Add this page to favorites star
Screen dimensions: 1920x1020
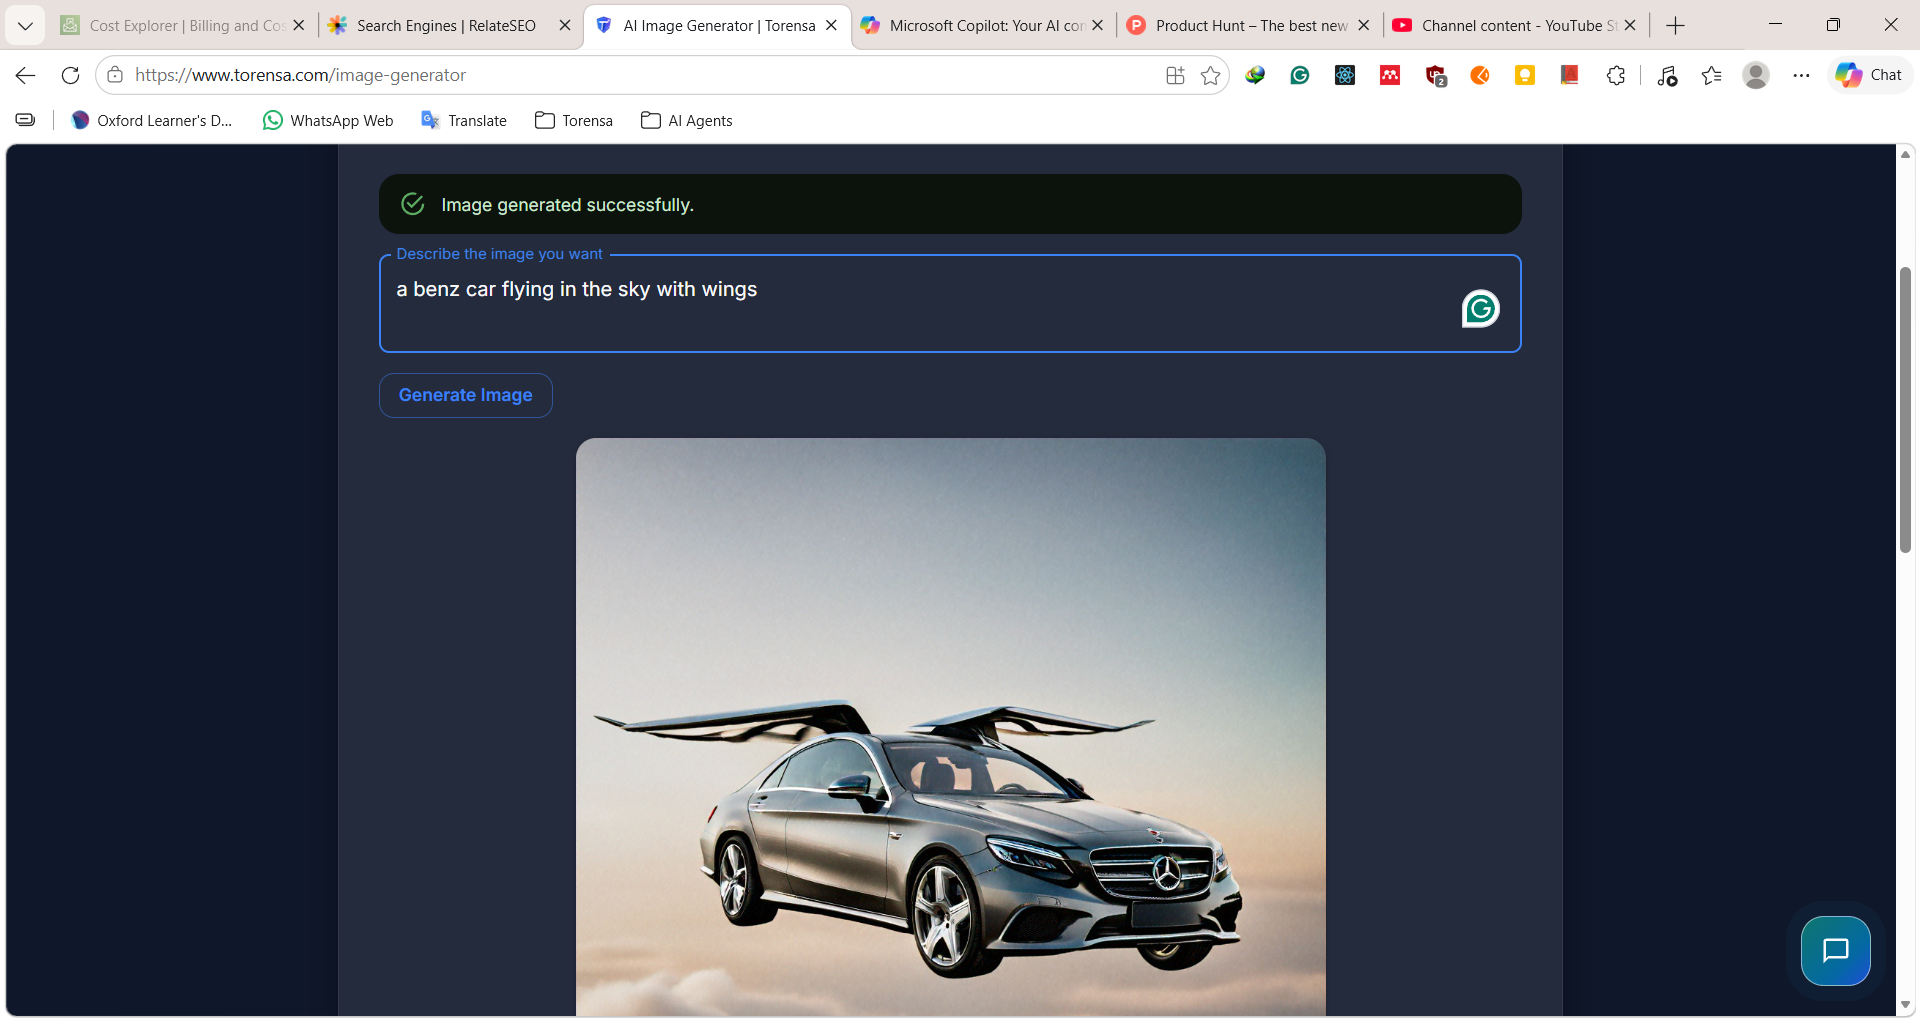[x=1211, y=75]
